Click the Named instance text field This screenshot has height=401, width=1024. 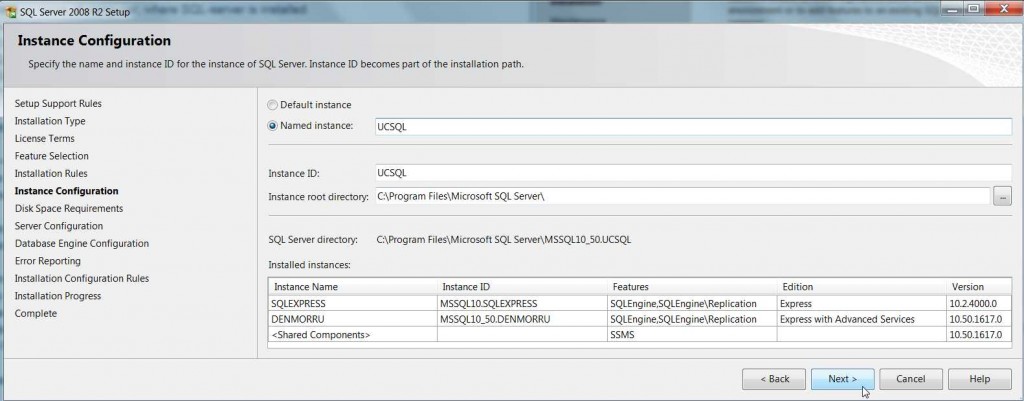coord(693,127)
